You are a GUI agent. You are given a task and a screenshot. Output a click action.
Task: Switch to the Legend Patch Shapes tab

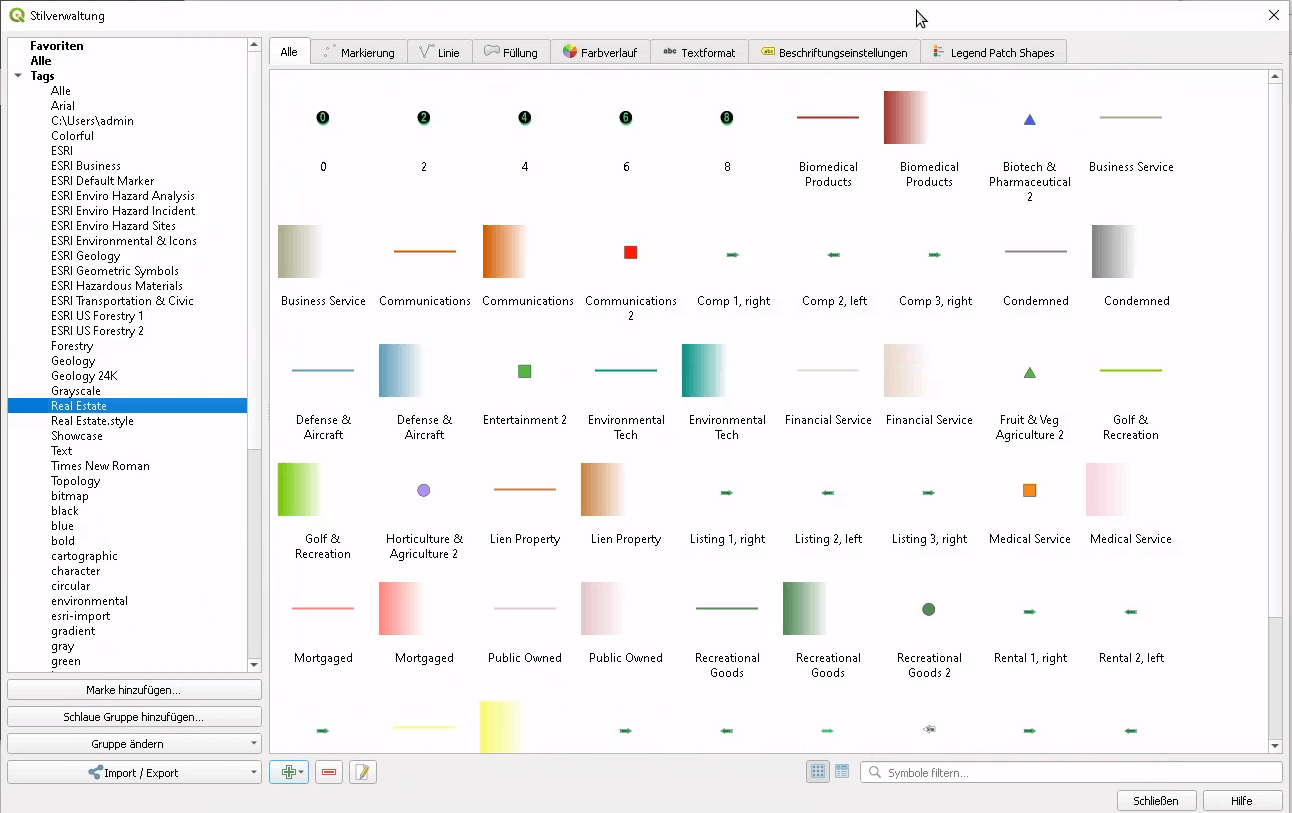click(993, 53)
